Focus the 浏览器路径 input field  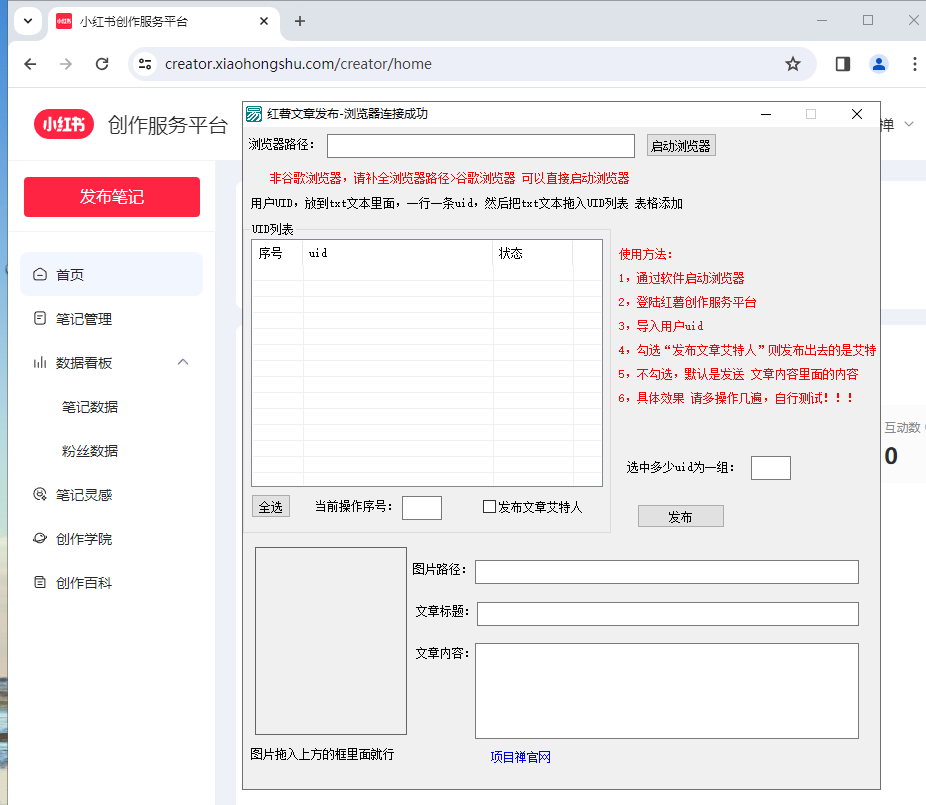tap(481, 146)
